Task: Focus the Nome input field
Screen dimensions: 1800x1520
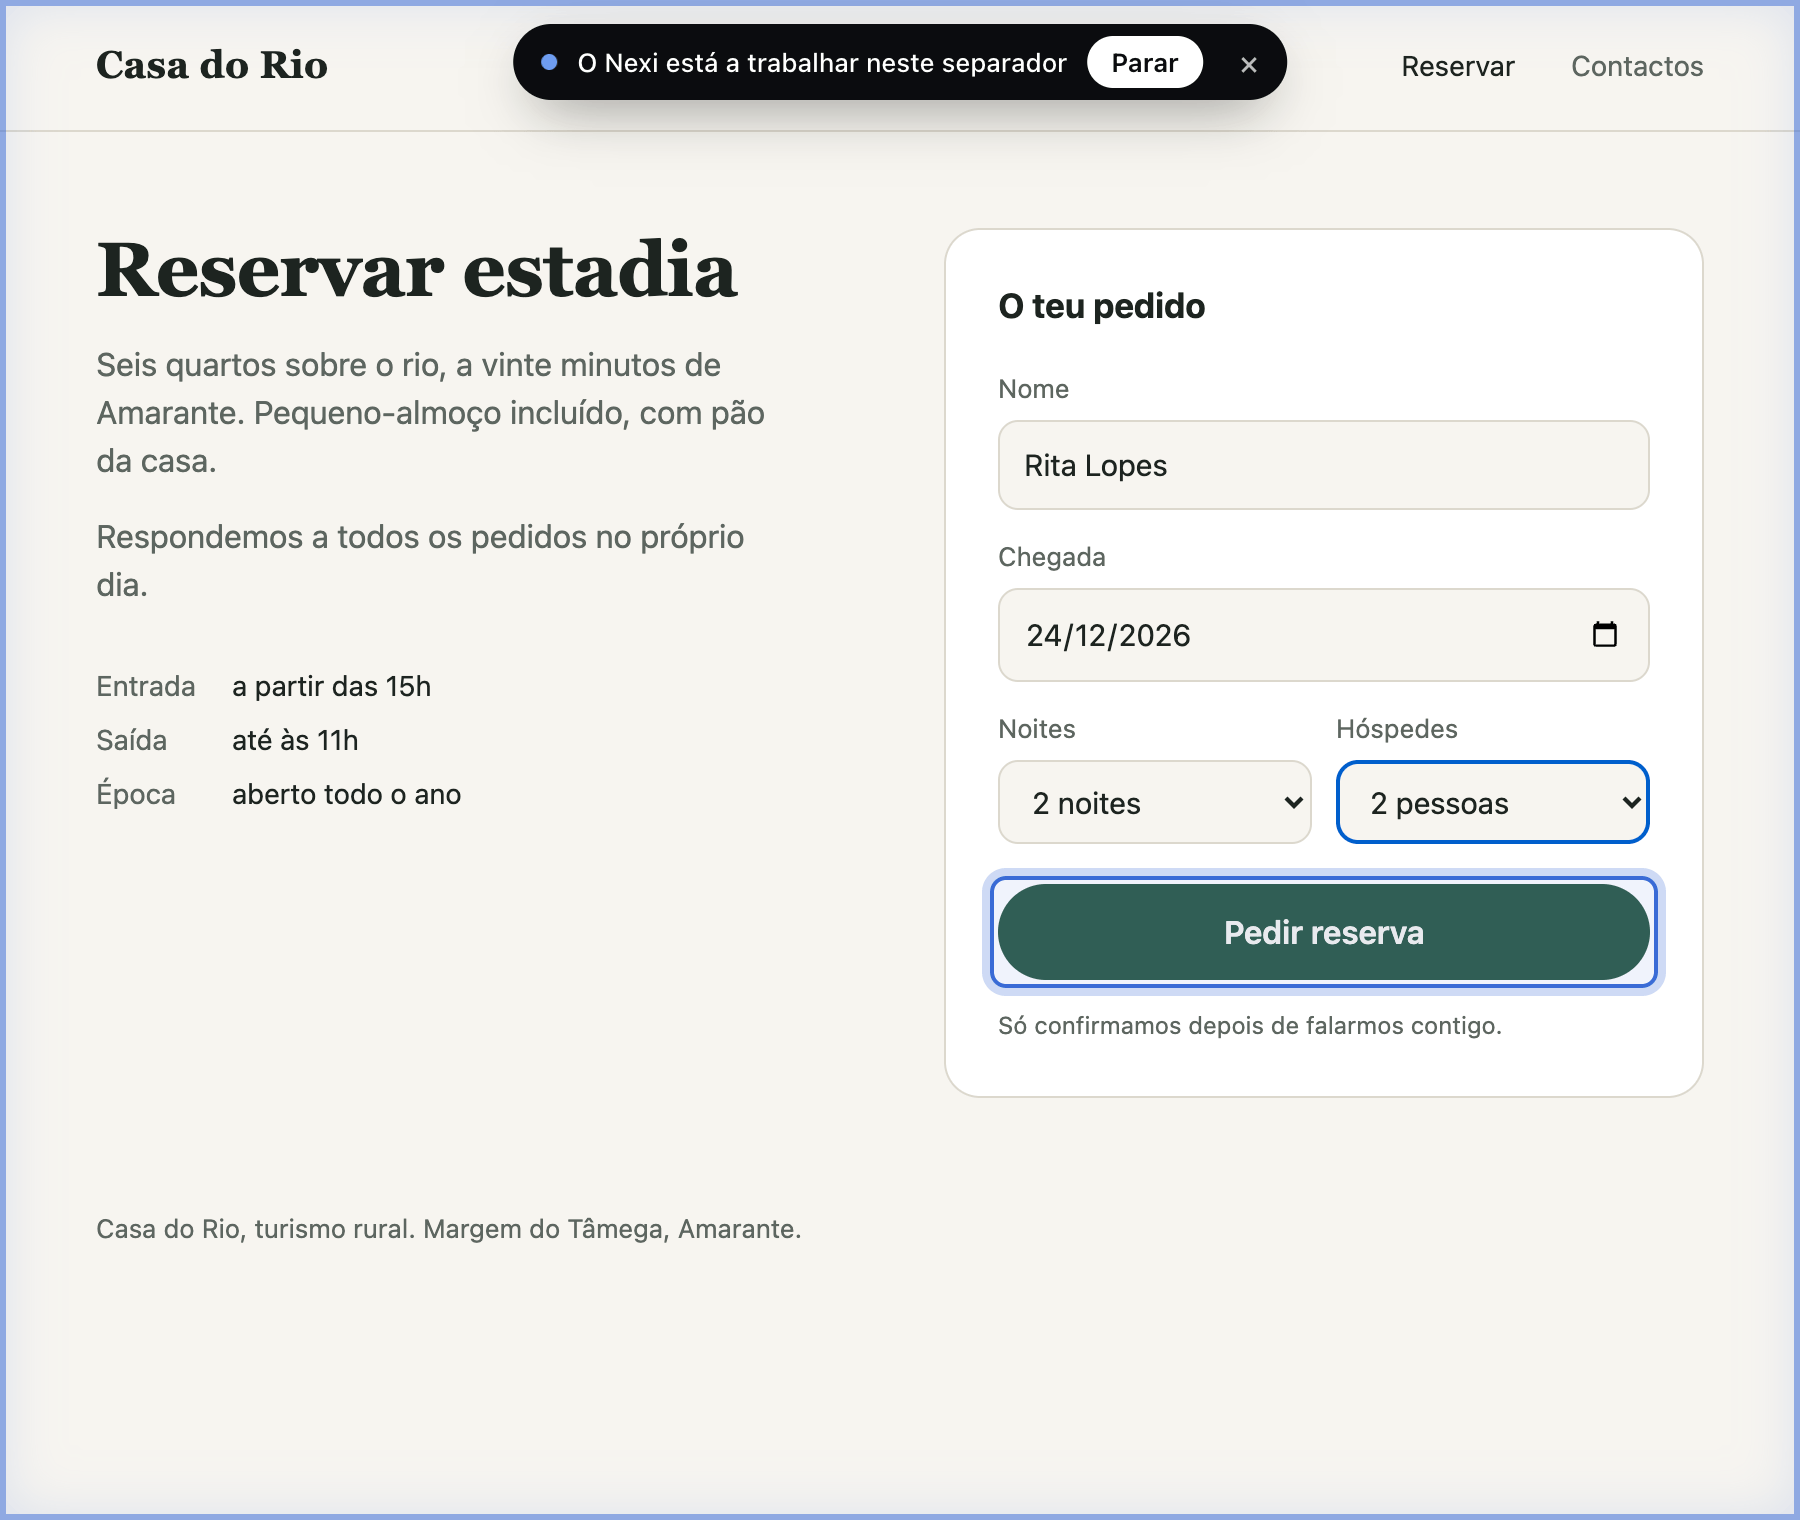Action: coord(1324,465)
